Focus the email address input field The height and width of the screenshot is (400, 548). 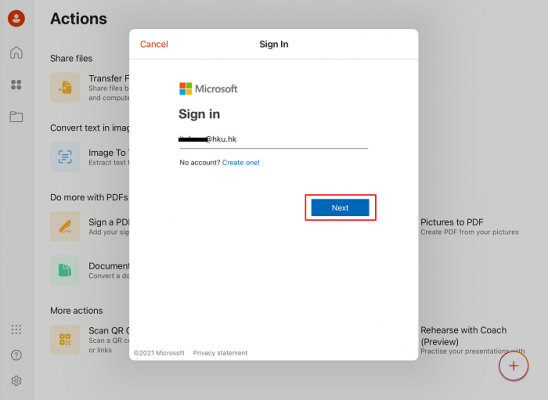(x=273, y=140)
